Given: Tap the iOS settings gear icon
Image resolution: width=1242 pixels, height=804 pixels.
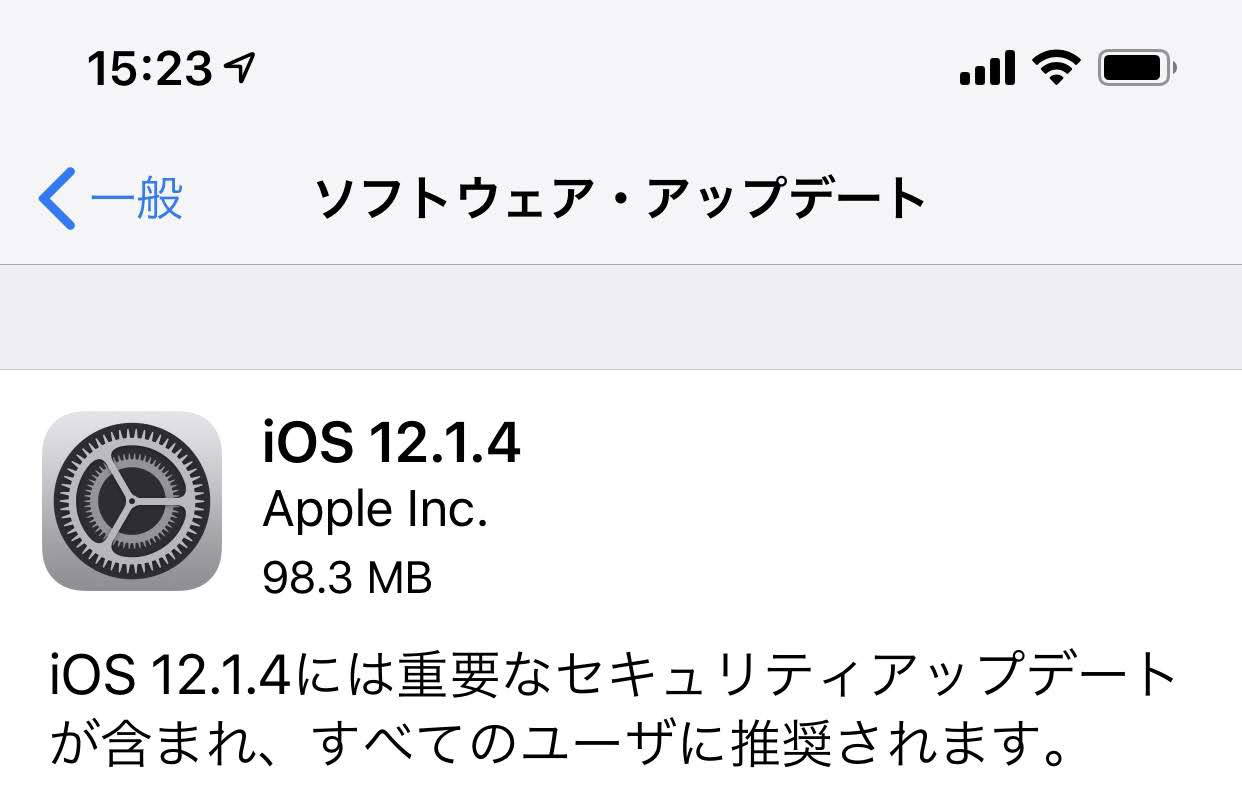Looking at the screenshot, I should (x=132, y=500).
